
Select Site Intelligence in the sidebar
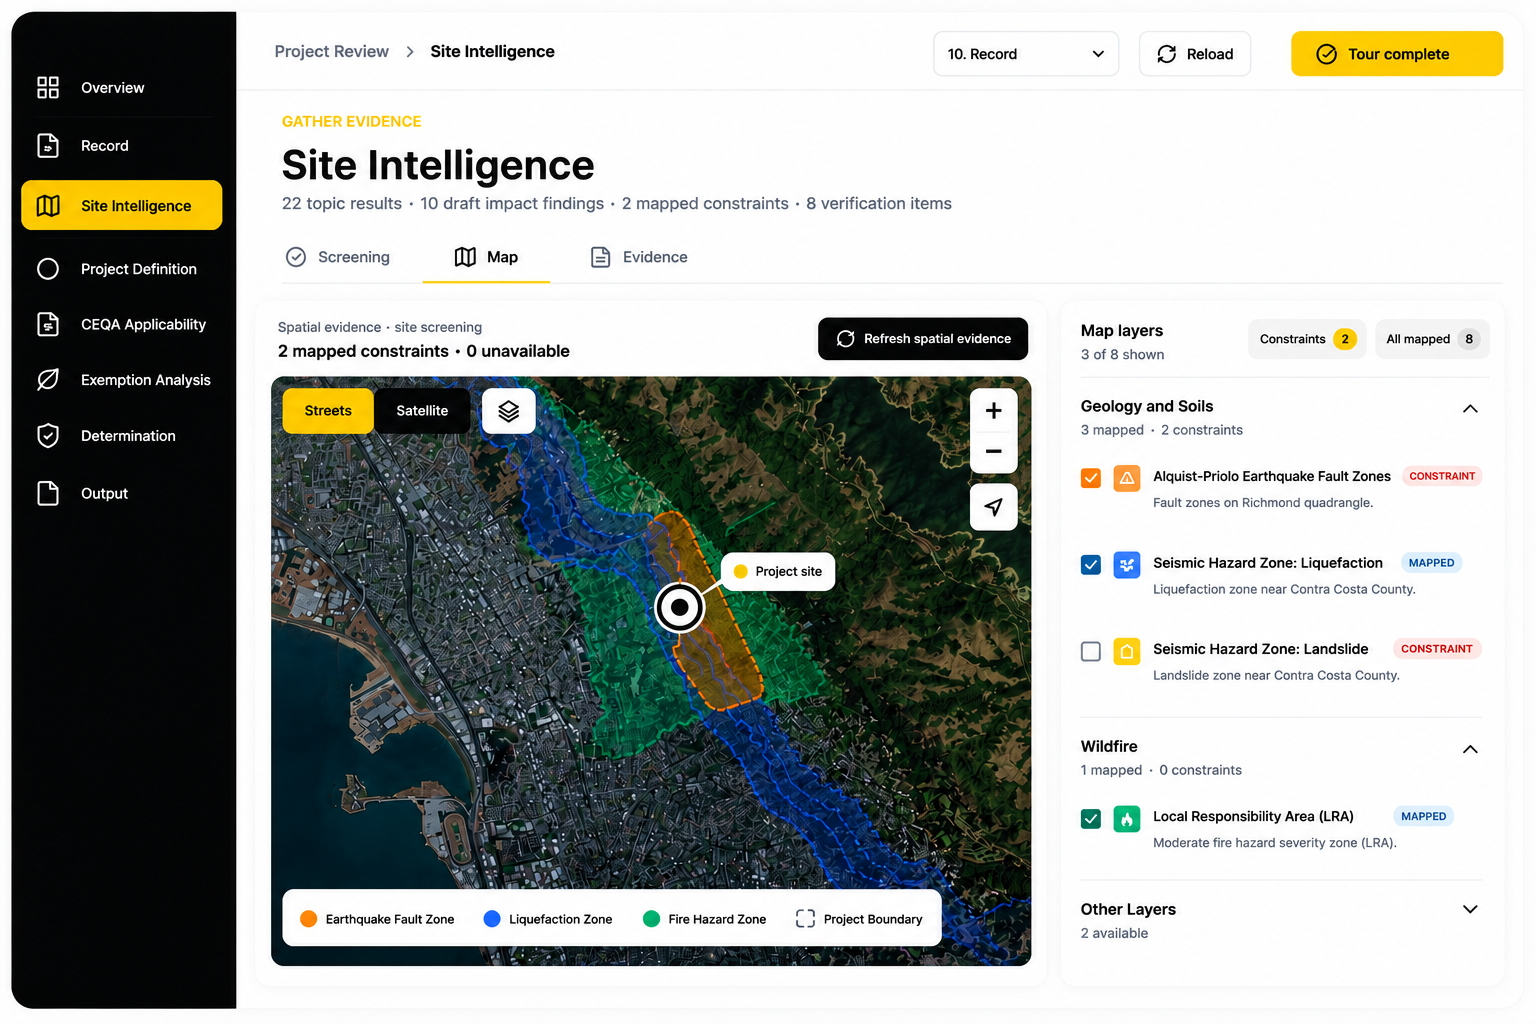click(121, 205)
